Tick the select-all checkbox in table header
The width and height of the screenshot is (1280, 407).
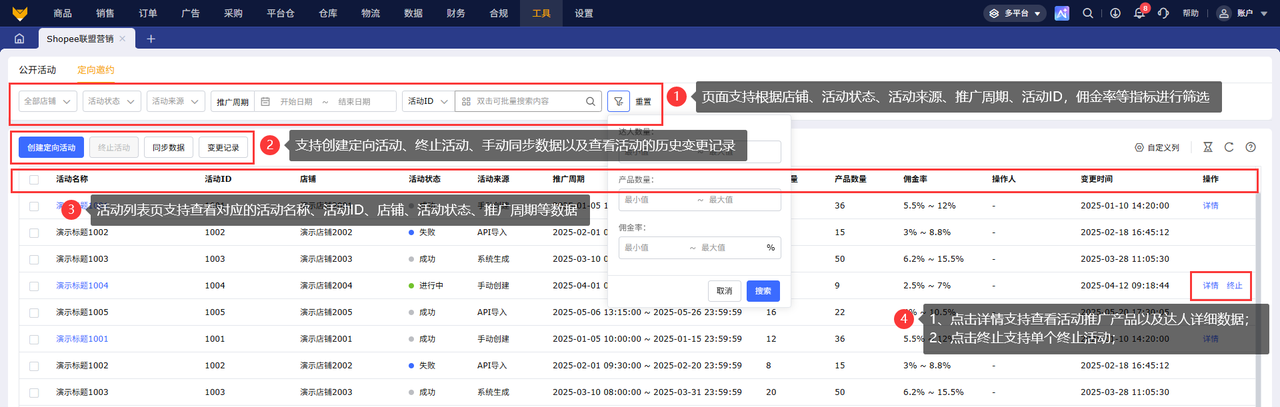34,180
